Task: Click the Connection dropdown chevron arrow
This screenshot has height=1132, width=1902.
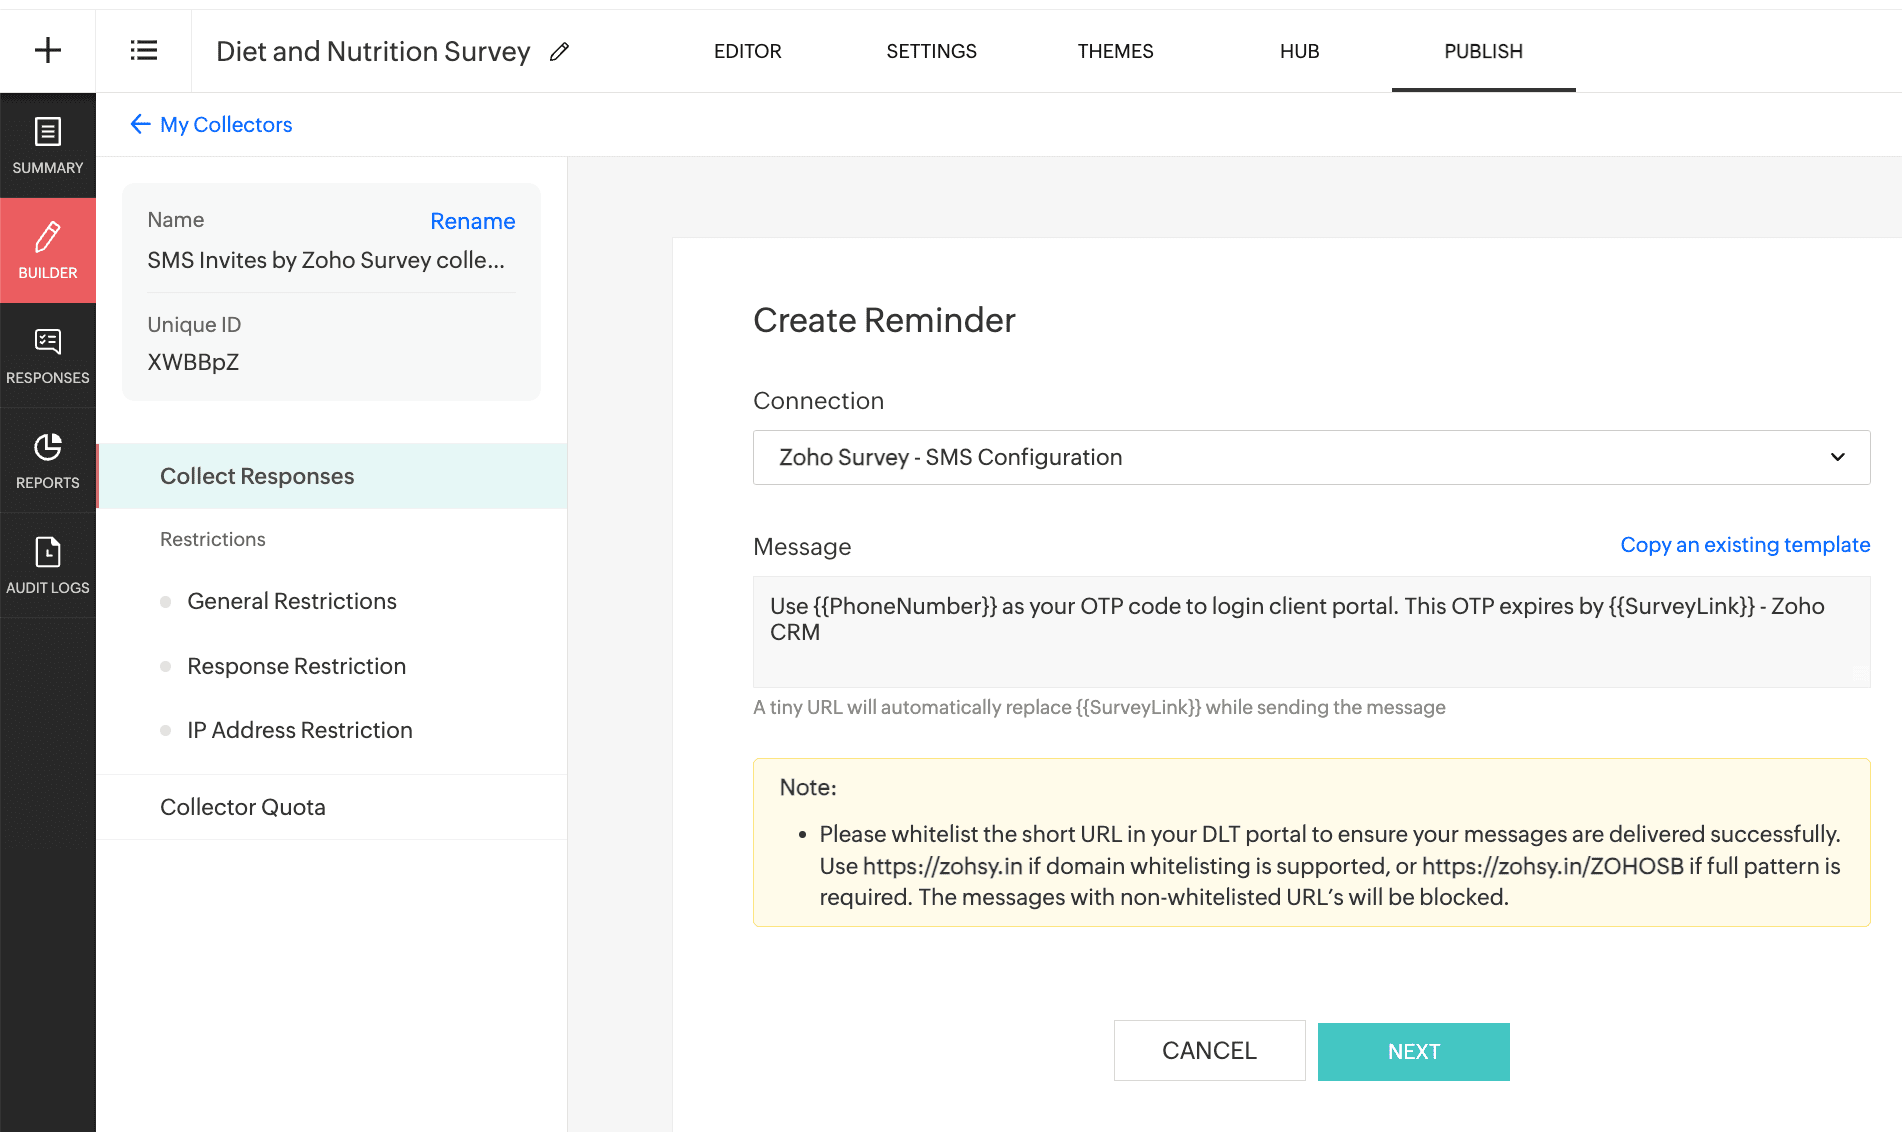Action: [1838, 457]
